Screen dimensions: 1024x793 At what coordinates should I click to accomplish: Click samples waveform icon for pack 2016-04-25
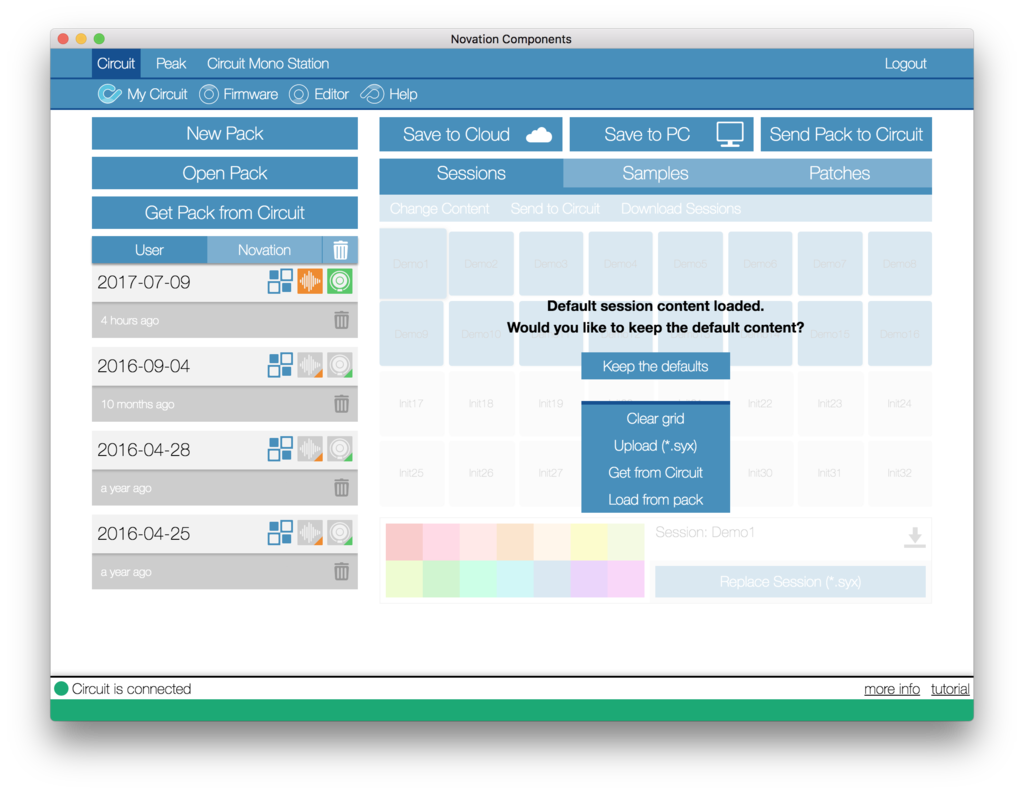(310, 533)
